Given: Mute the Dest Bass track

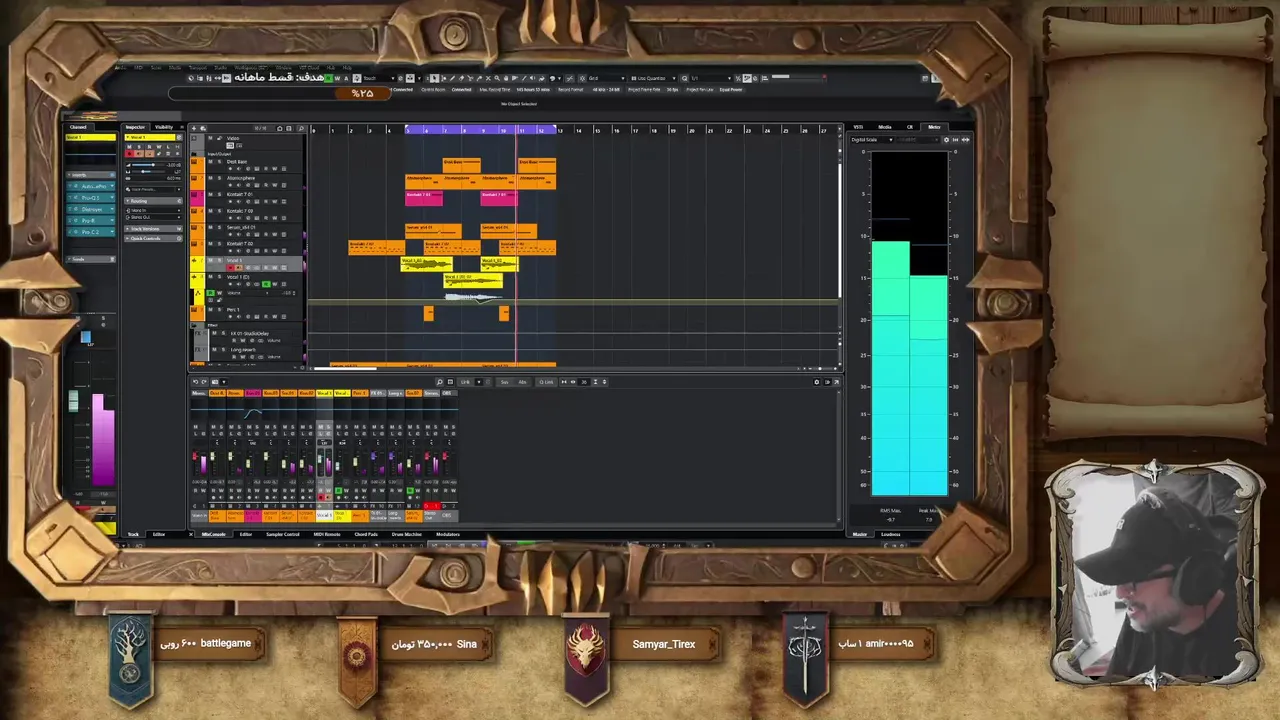Looking at the screenshot, I should click(210, 161).
